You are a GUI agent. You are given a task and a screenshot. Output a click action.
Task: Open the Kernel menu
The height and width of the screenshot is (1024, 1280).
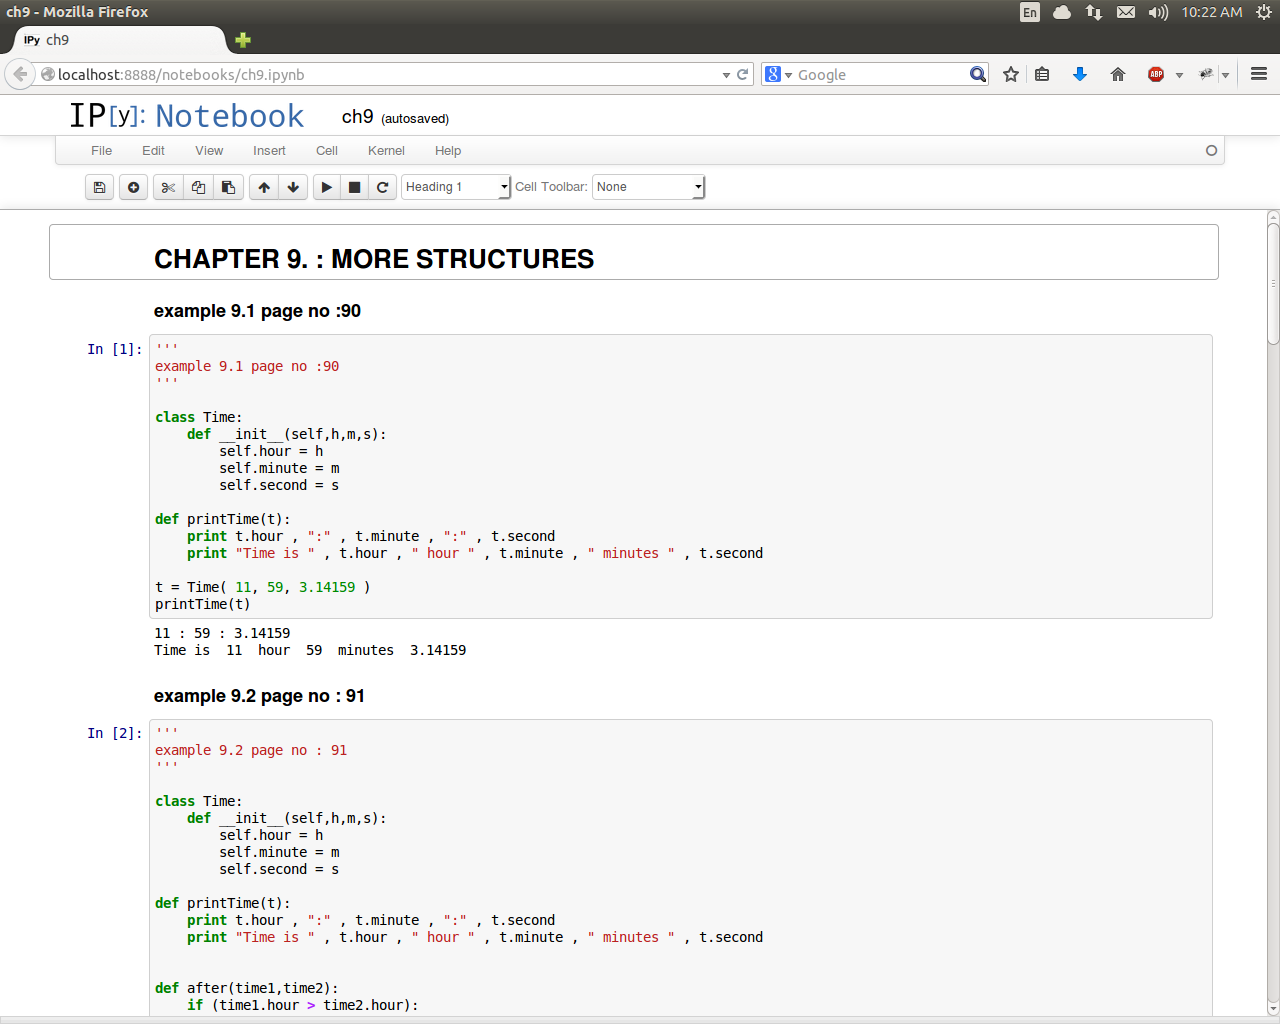(x=386, y=151)
